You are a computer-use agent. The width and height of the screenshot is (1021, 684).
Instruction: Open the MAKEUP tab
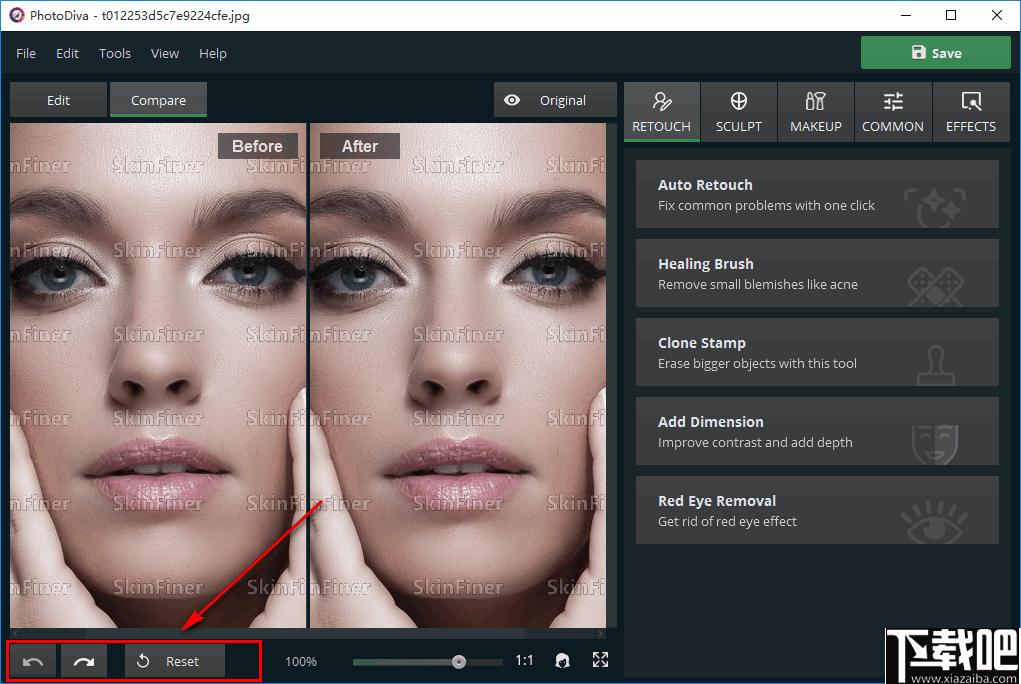816,112
